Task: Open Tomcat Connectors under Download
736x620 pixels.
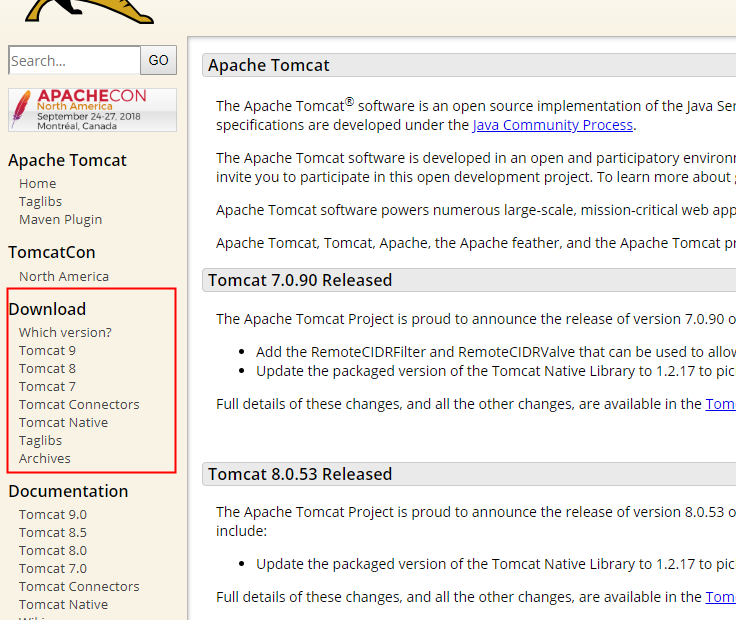Action: pyautogui.click(x=79, y=405)
